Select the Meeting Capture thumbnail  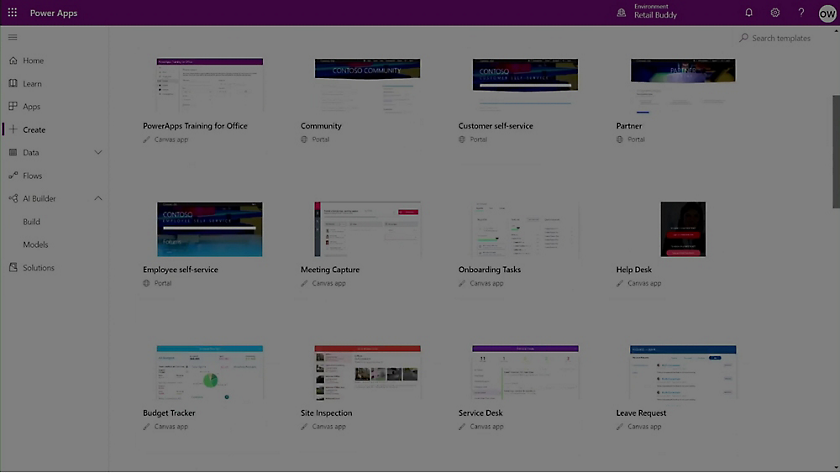368,229
